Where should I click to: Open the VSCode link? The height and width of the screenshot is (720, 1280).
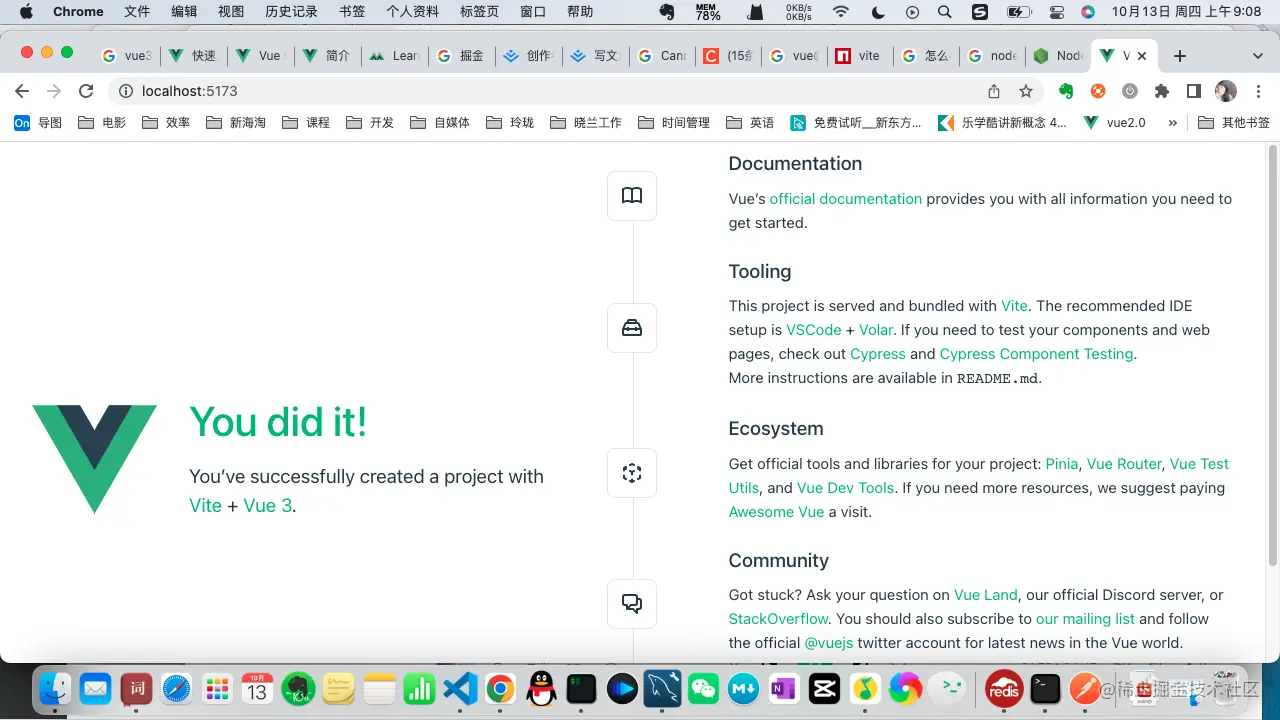coord(814,330)
